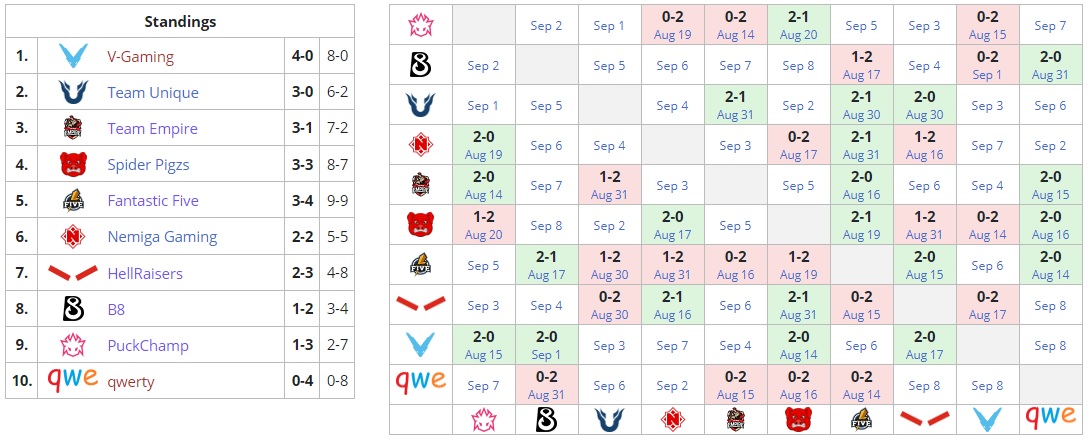The height and width of the screenshot is (438, 1088).
Task: Open the Team Unique team page link
Action: click(x=153, y=93)
